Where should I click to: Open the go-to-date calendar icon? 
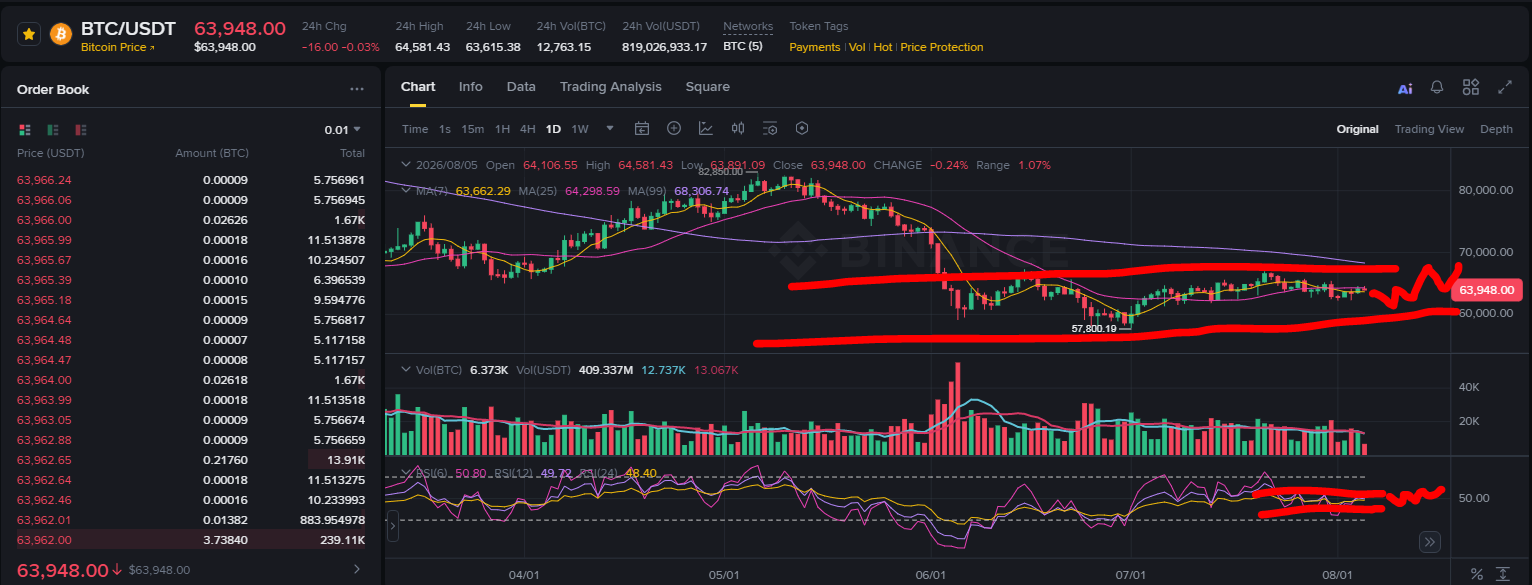click(642, 129)
